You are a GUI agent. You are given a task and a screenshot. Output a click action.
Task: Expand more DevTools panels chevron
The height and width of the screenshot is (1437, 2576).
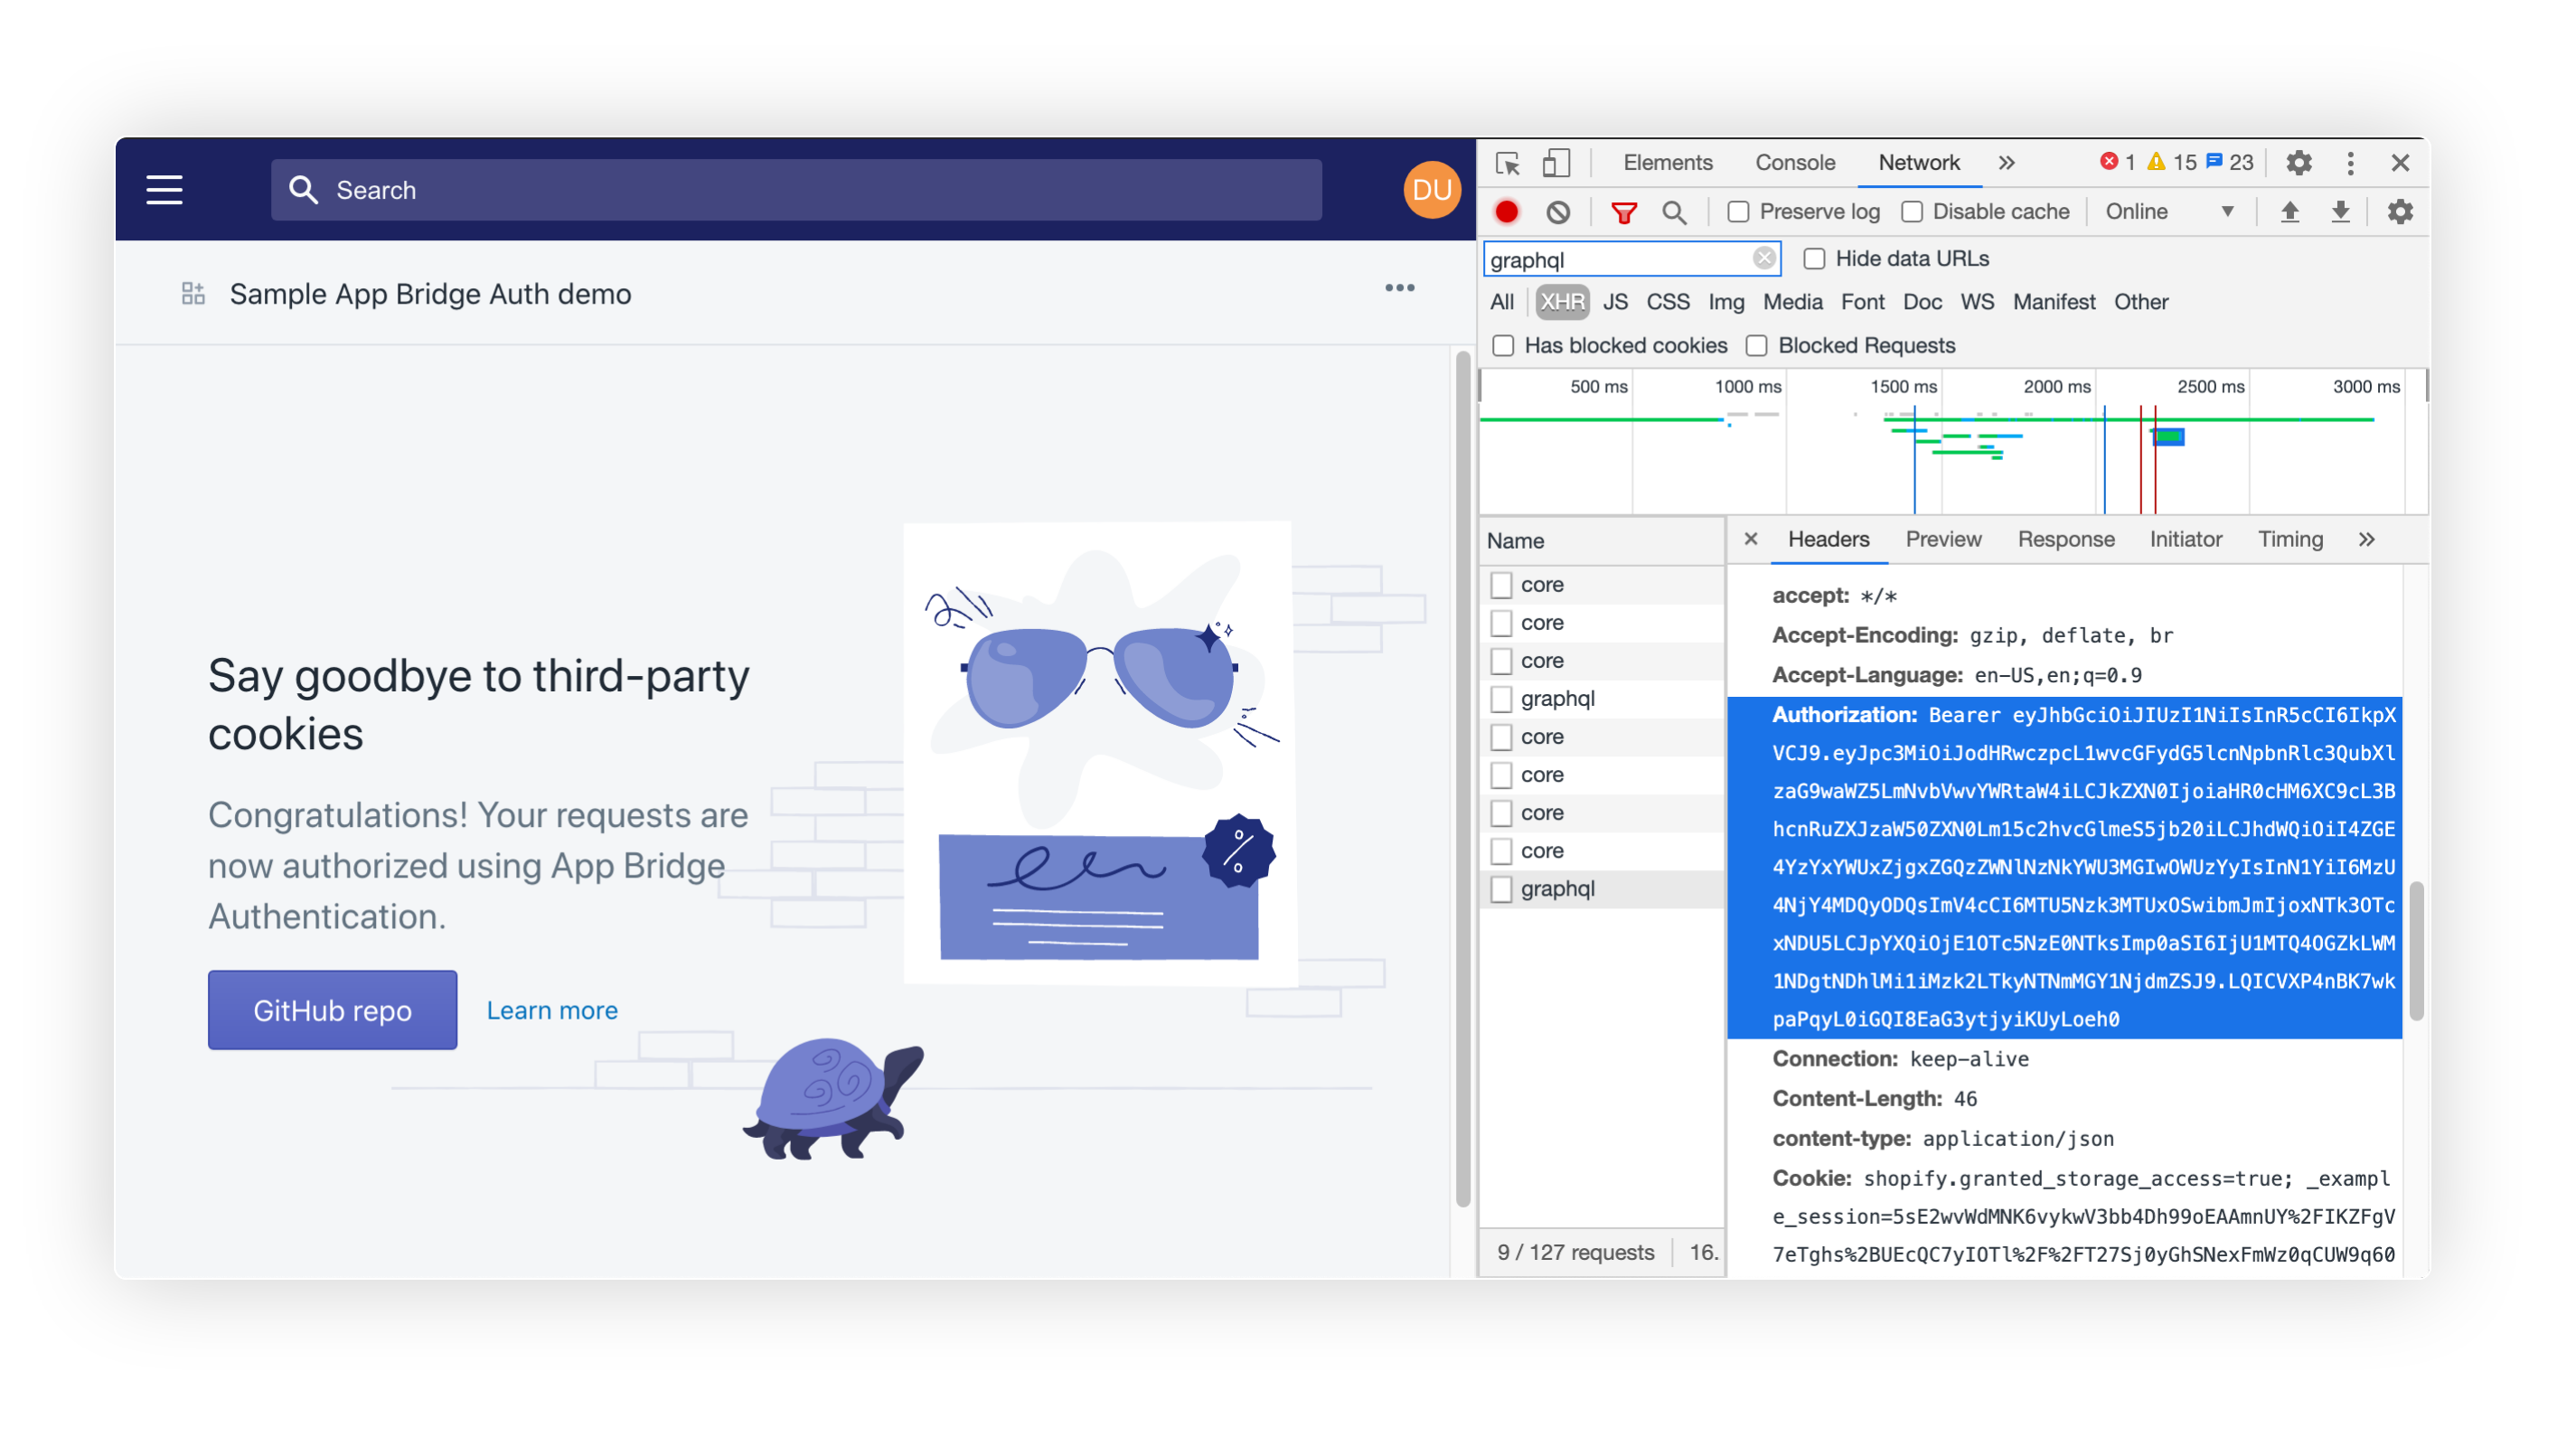[2006, 163]
